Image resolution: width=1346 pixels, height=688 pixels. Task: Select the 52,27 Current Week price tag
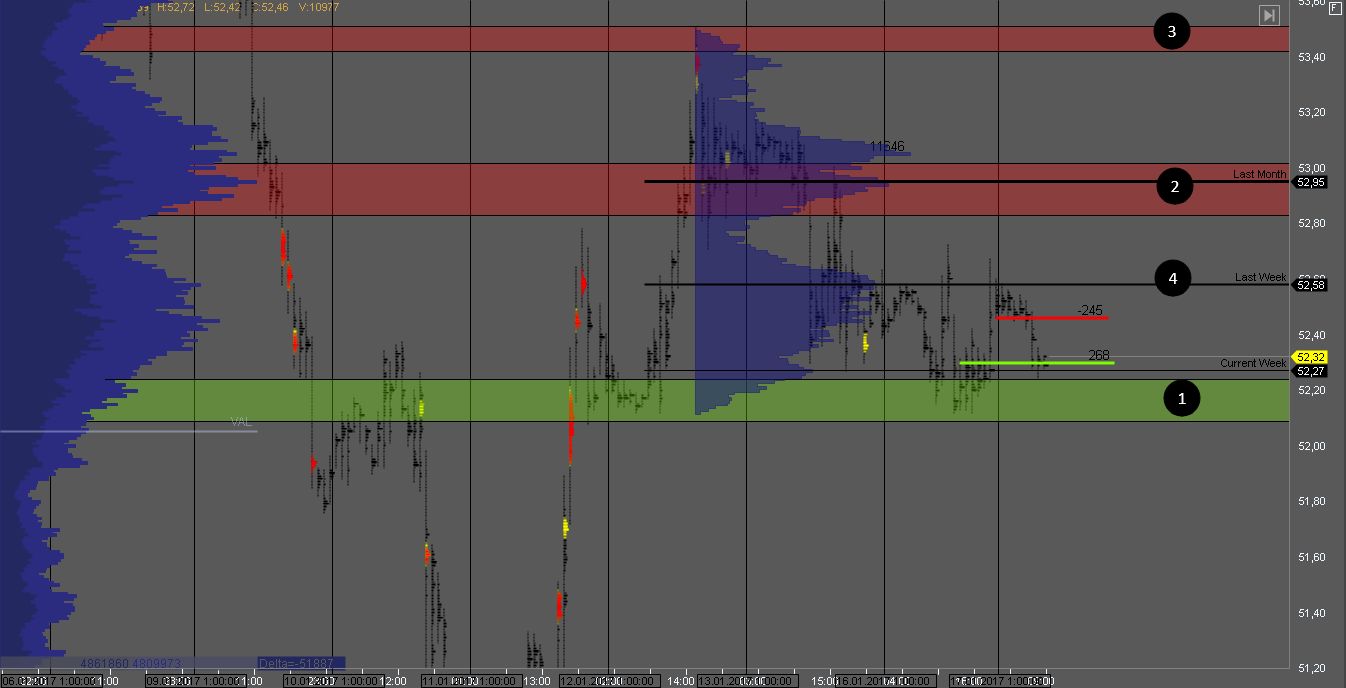click(x=1310, y=371)
